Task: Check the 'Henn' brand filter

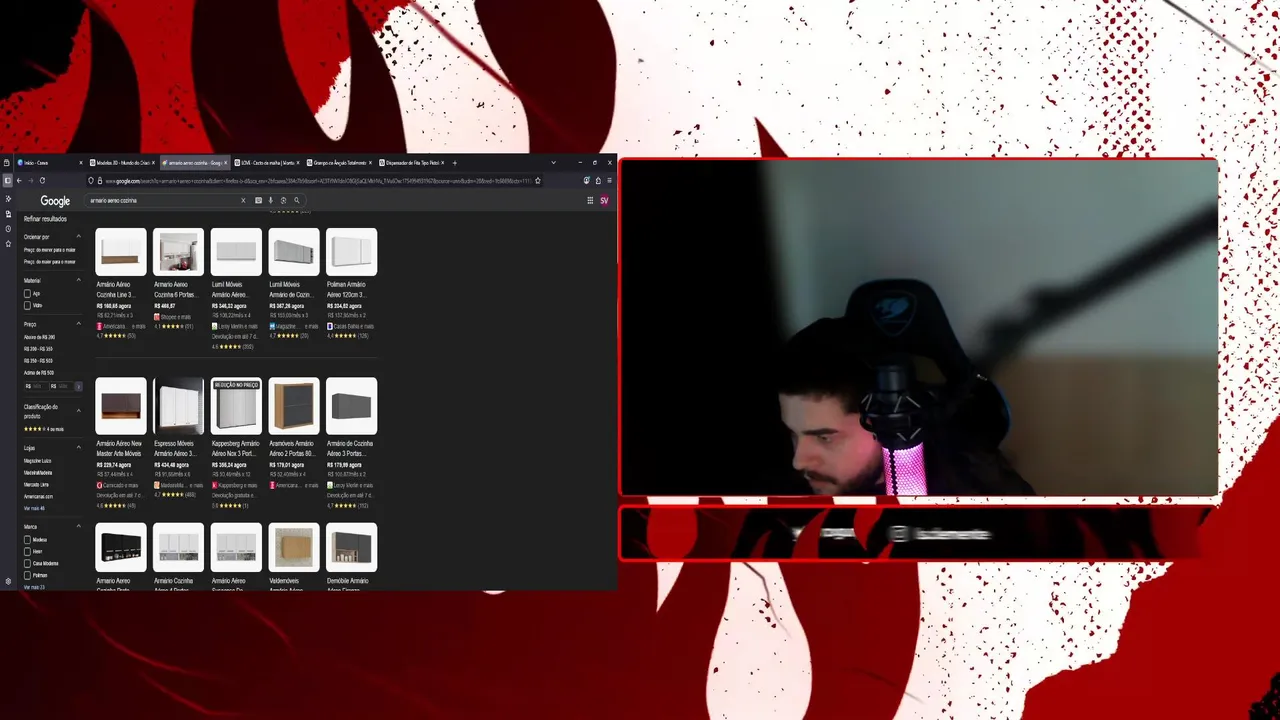Action: [27, 551]
